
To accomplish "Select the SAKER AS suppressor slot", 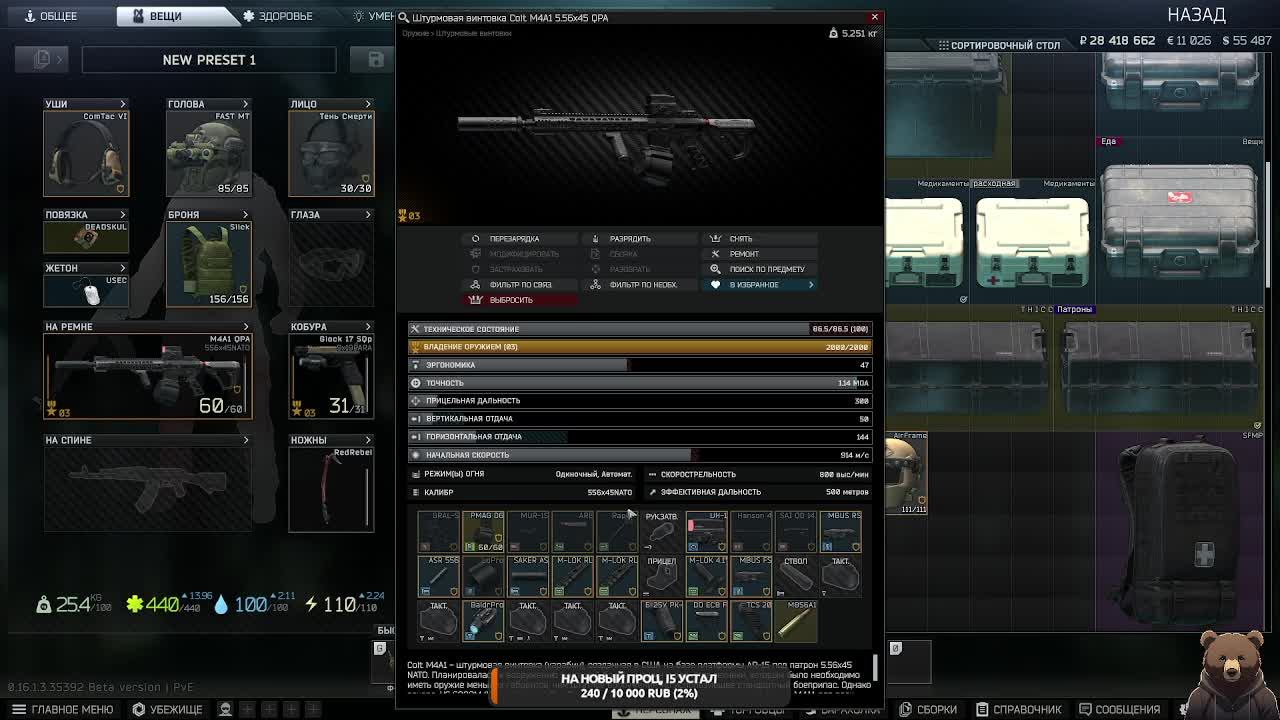I will 528,577.
